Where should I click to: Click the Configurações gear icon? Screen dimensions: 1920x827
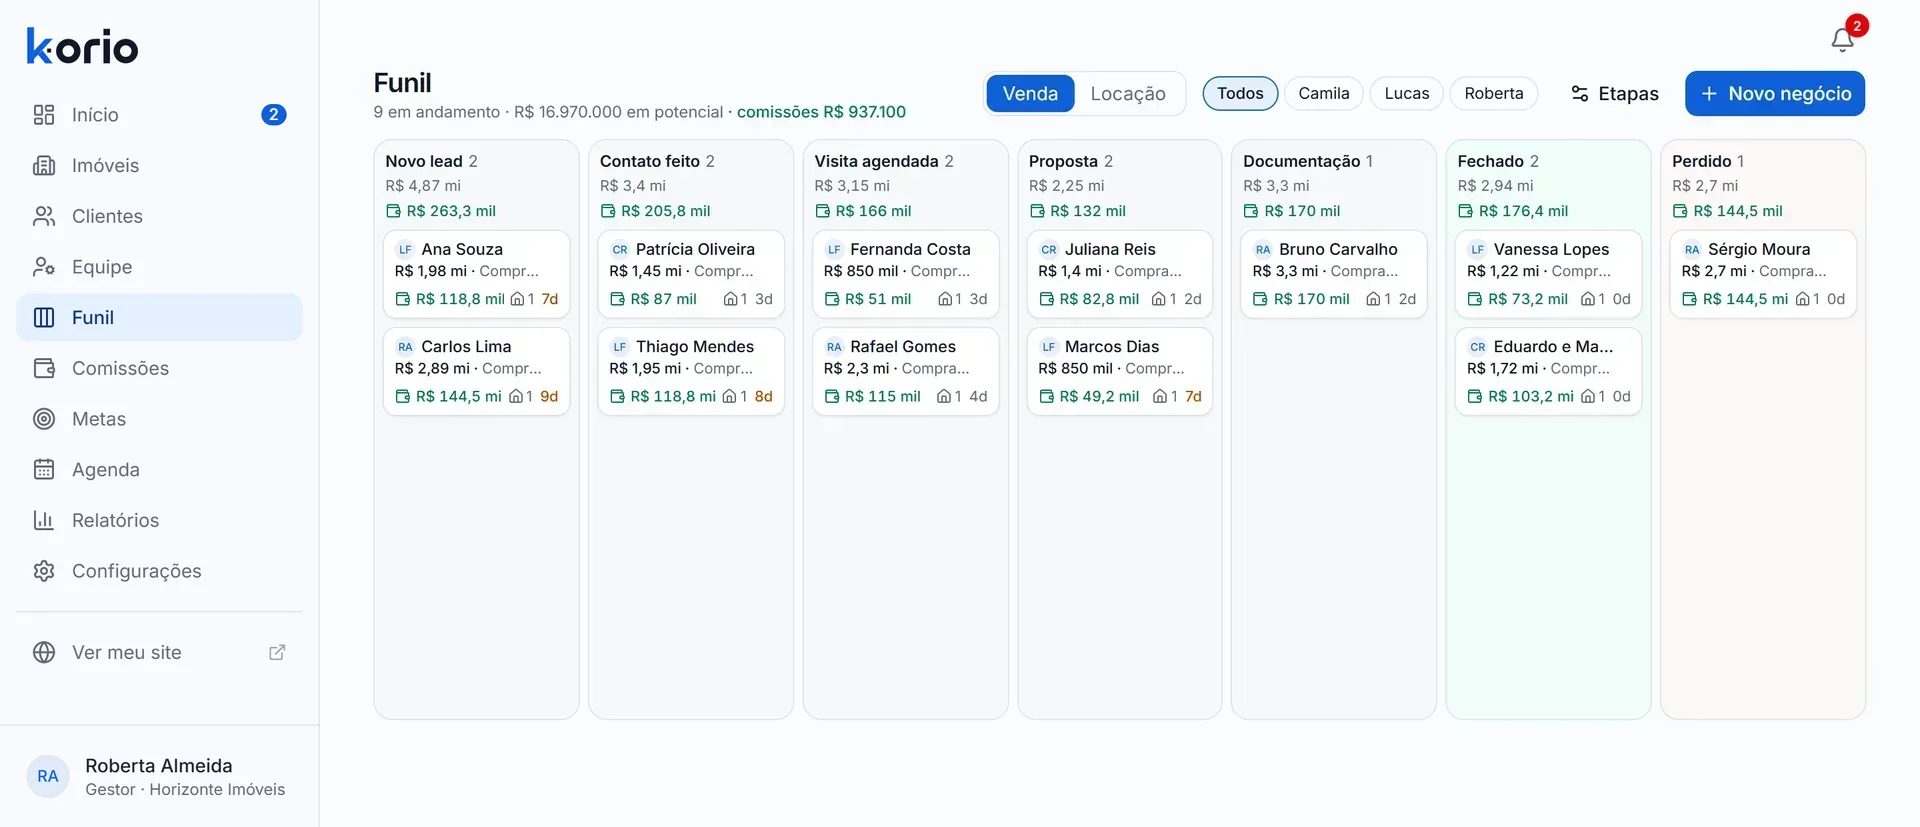coord(44,571)
